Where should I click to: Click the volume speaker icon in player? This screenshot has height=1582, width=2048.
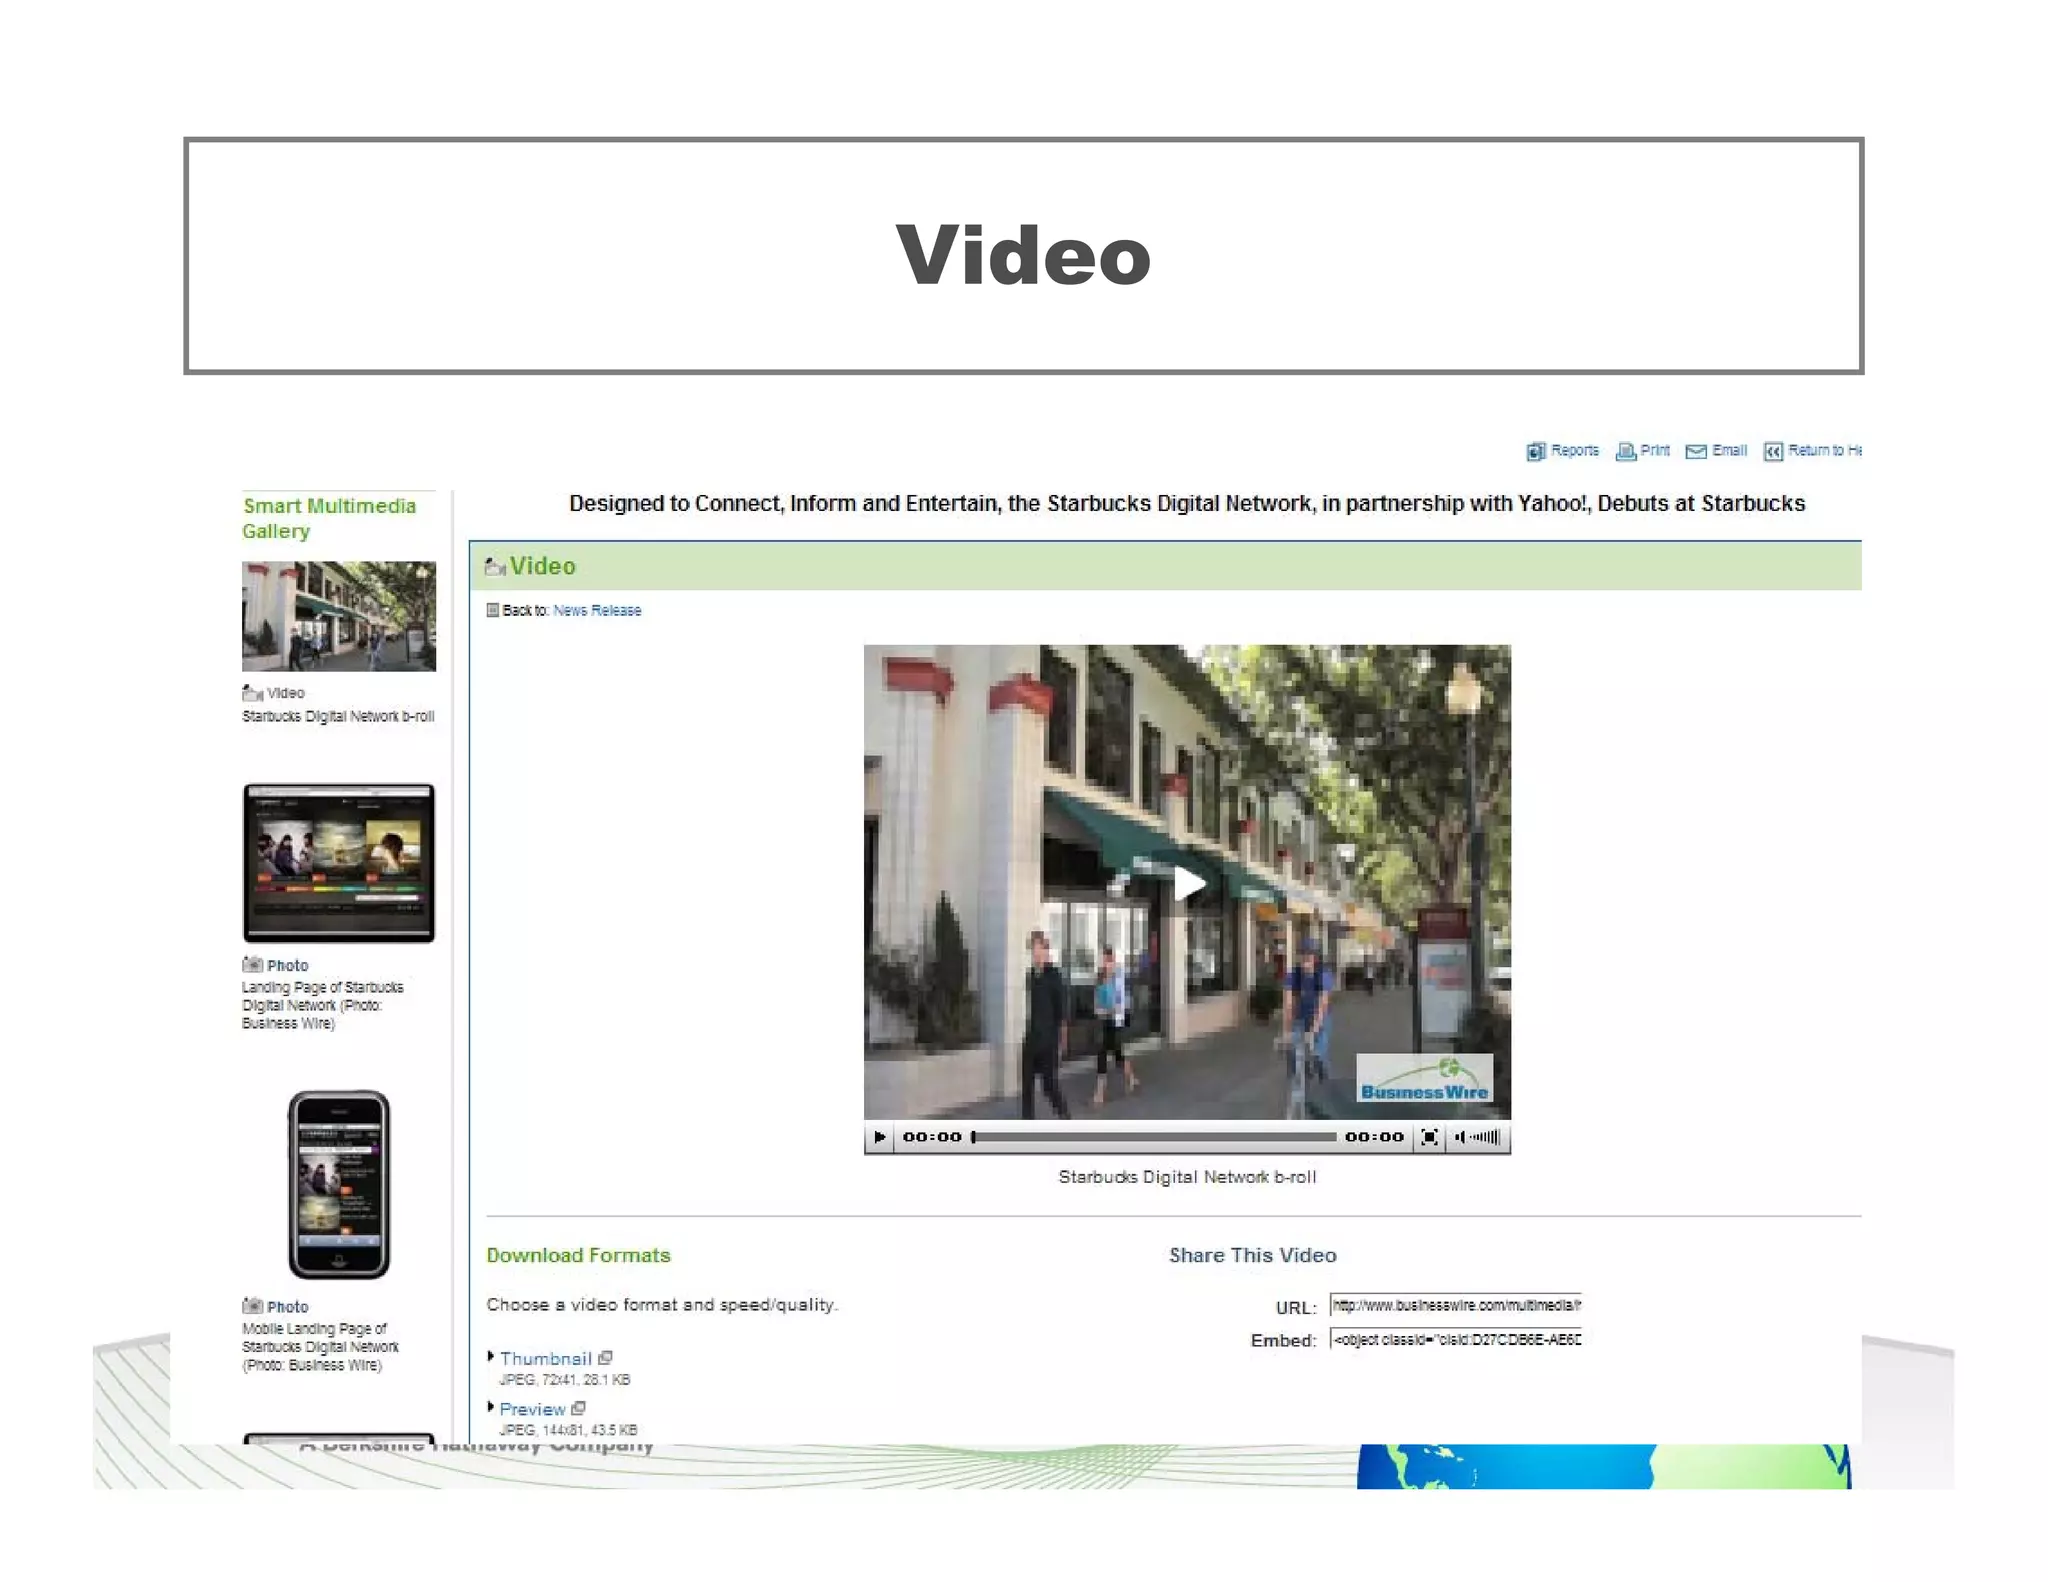click(x=1461, y=1137)
